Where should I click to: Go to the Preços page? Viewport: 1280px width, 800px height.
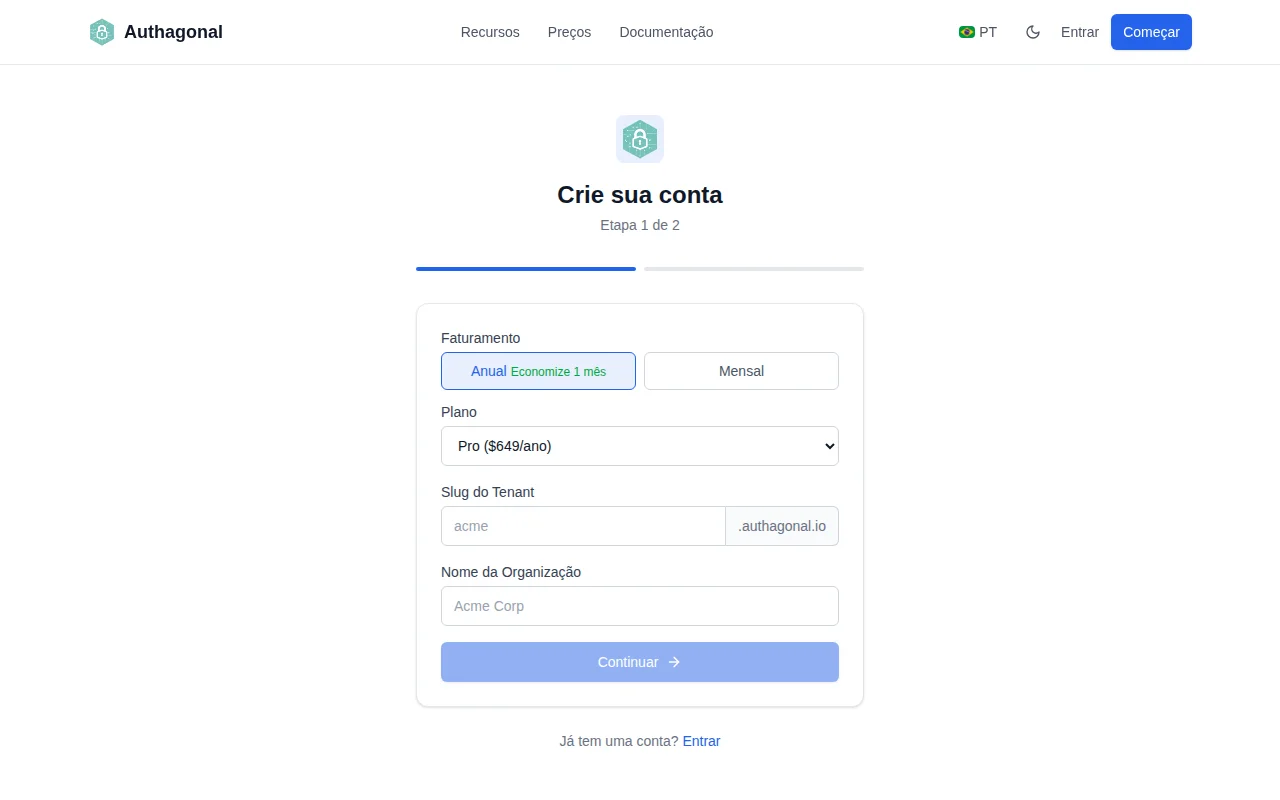coord(569,32)
